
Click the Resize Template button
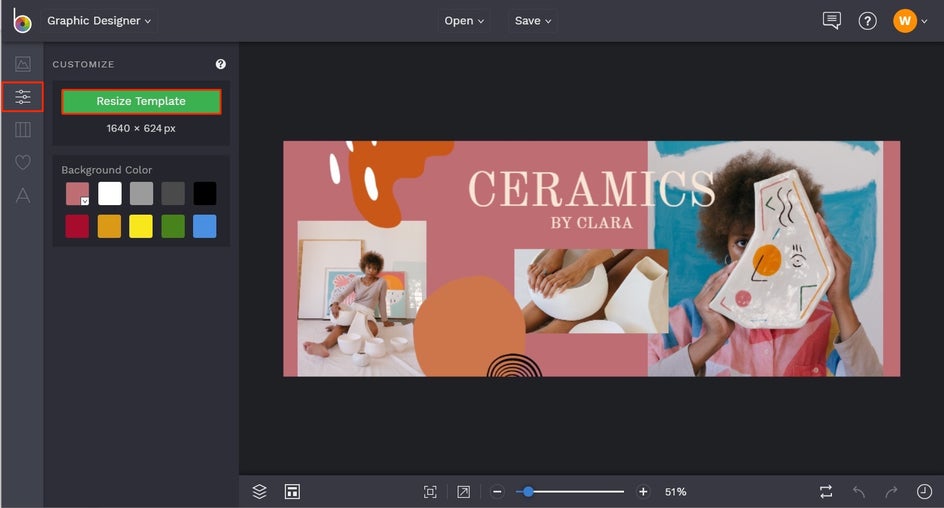click(141, 101)
